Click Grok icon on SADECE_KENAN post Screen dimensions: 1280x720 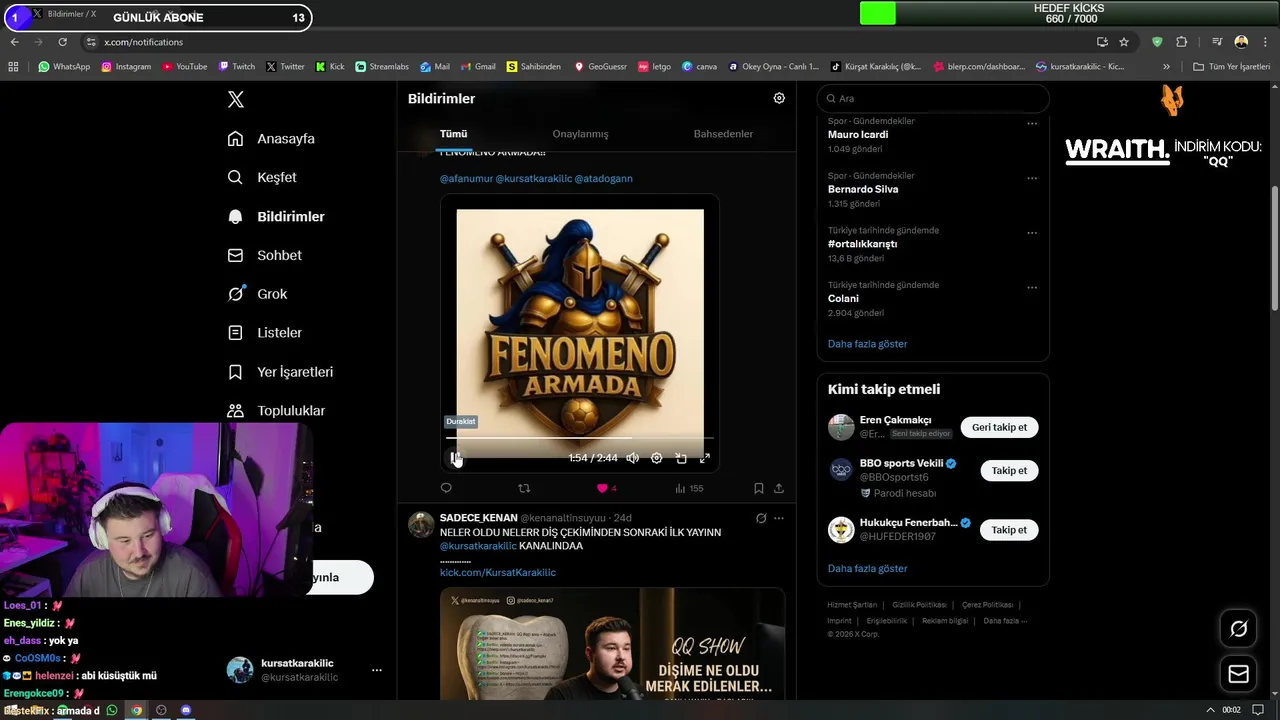click(x=761, y=518)
